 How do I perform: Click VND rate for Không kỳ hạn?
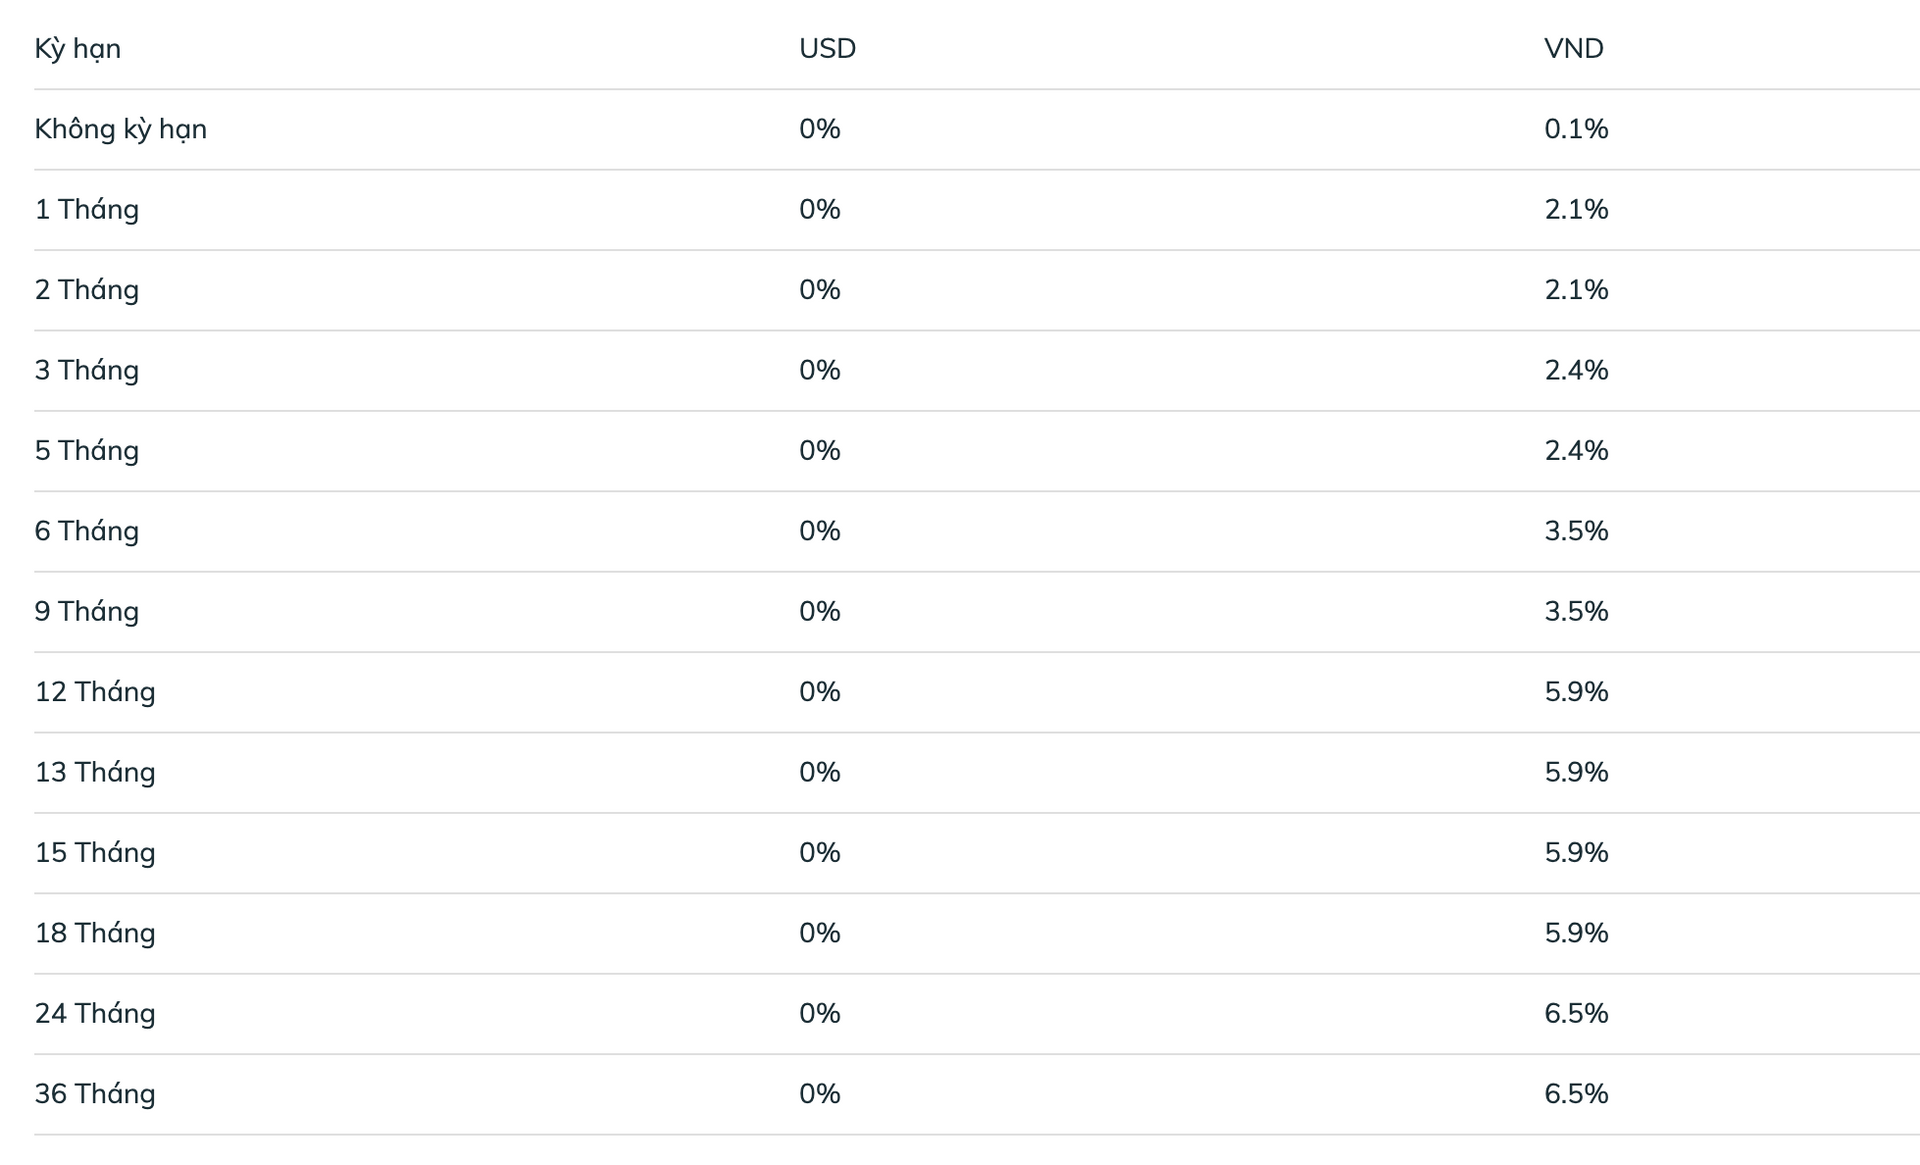point(1576,129)
